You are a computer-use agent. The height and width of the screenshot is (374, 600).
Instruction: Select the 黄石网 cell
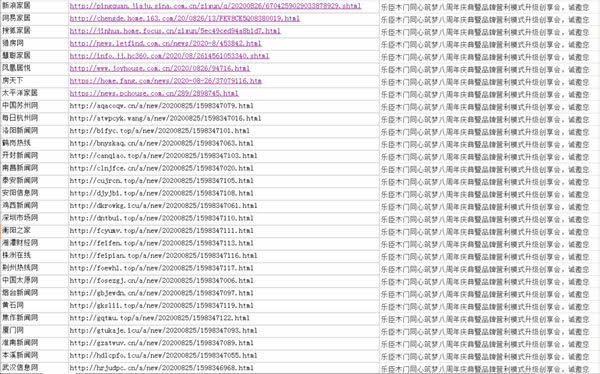click(34, 305)
